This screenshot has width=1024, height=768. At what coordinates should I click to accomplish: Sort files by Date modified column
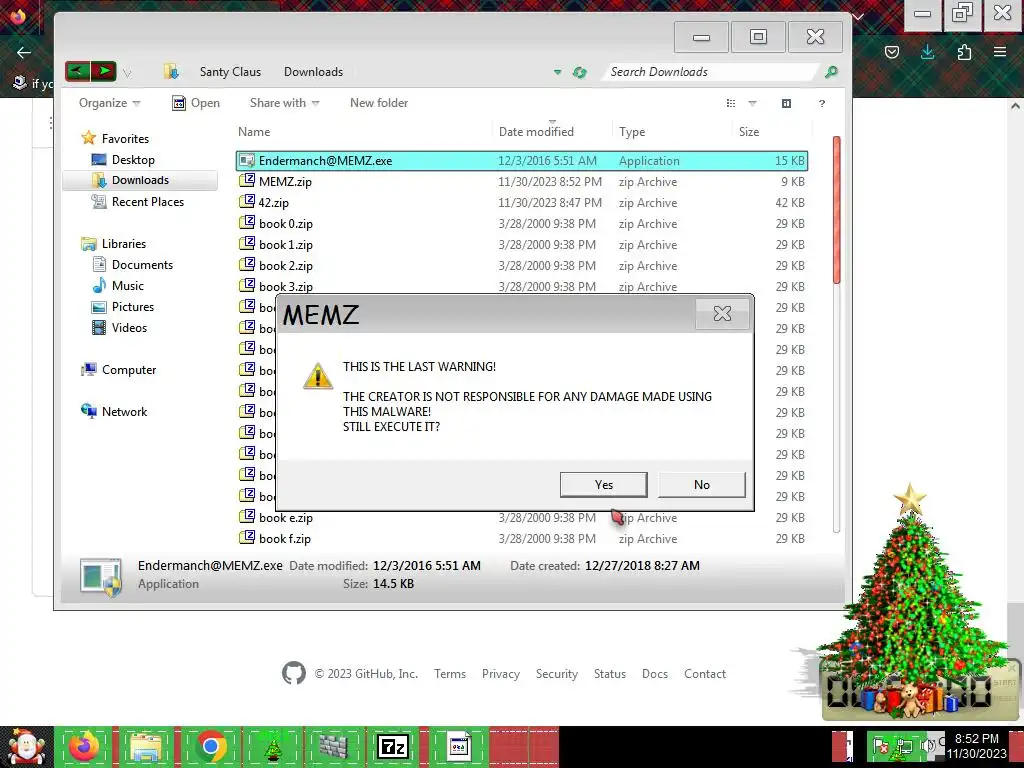pos(536,132)
